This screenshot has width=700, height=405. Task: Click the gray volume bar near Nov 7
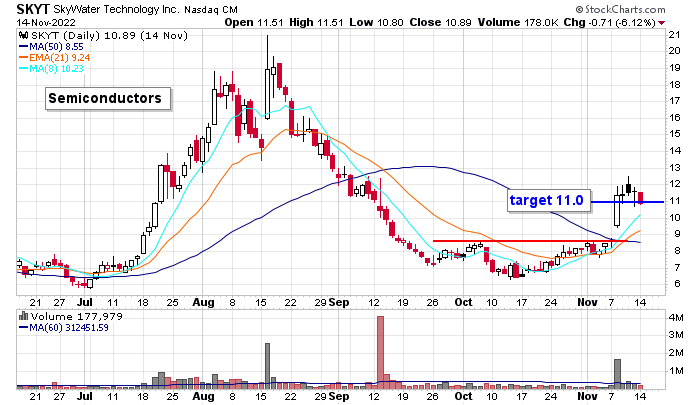[617, 374]
